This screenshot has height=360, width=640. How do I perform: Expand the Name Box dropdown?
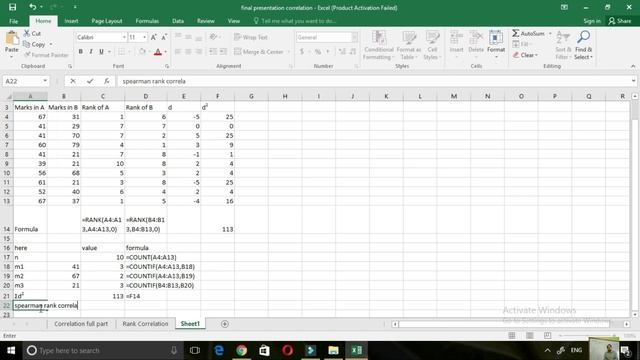45,81
